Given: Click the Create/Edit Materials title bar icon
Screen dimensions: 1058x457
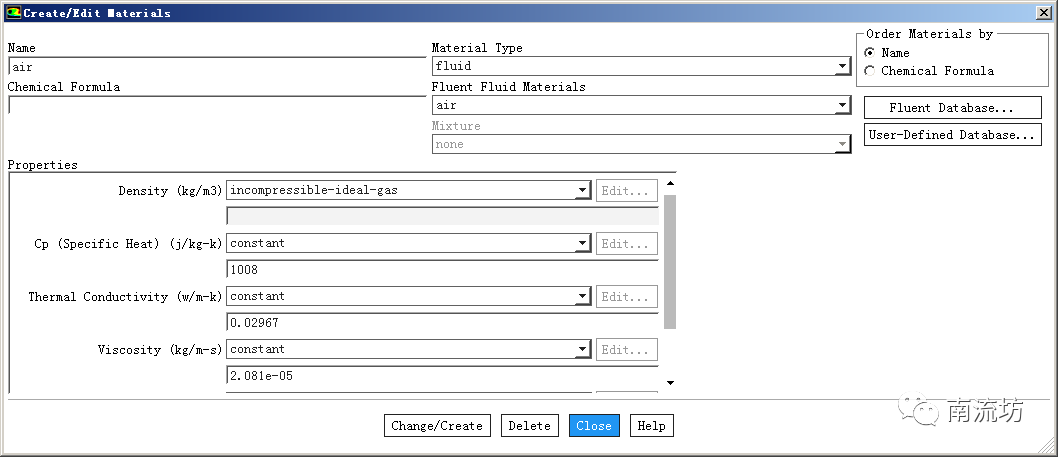Looking at the screenshot, I should click(x=12, y=13).
